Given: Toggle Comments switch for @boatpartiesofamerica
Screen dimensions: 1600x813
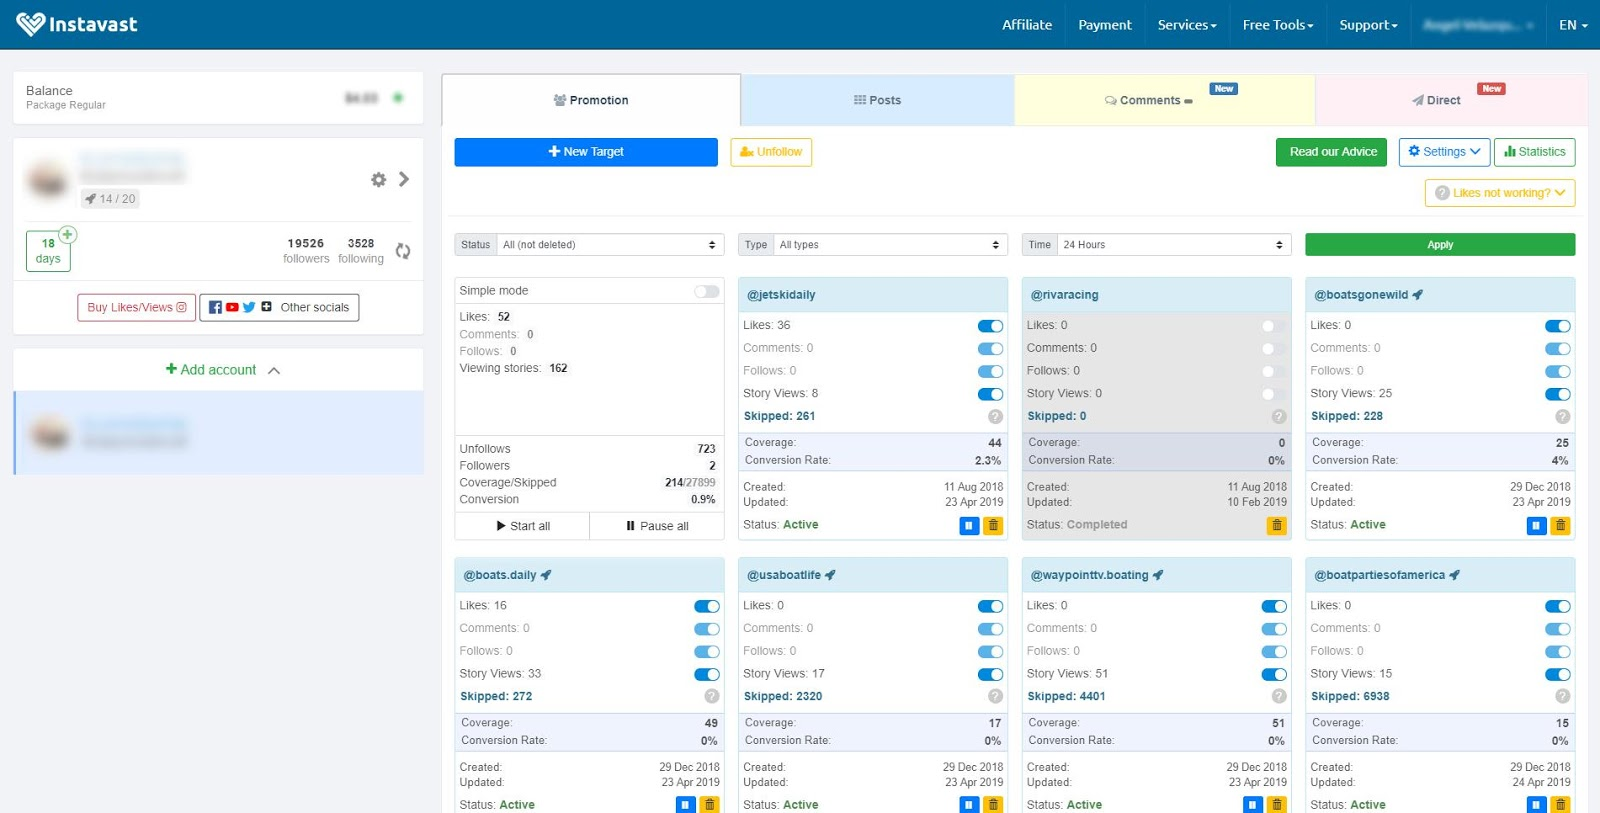Looking at the screenshot, I should [1558, 629].
